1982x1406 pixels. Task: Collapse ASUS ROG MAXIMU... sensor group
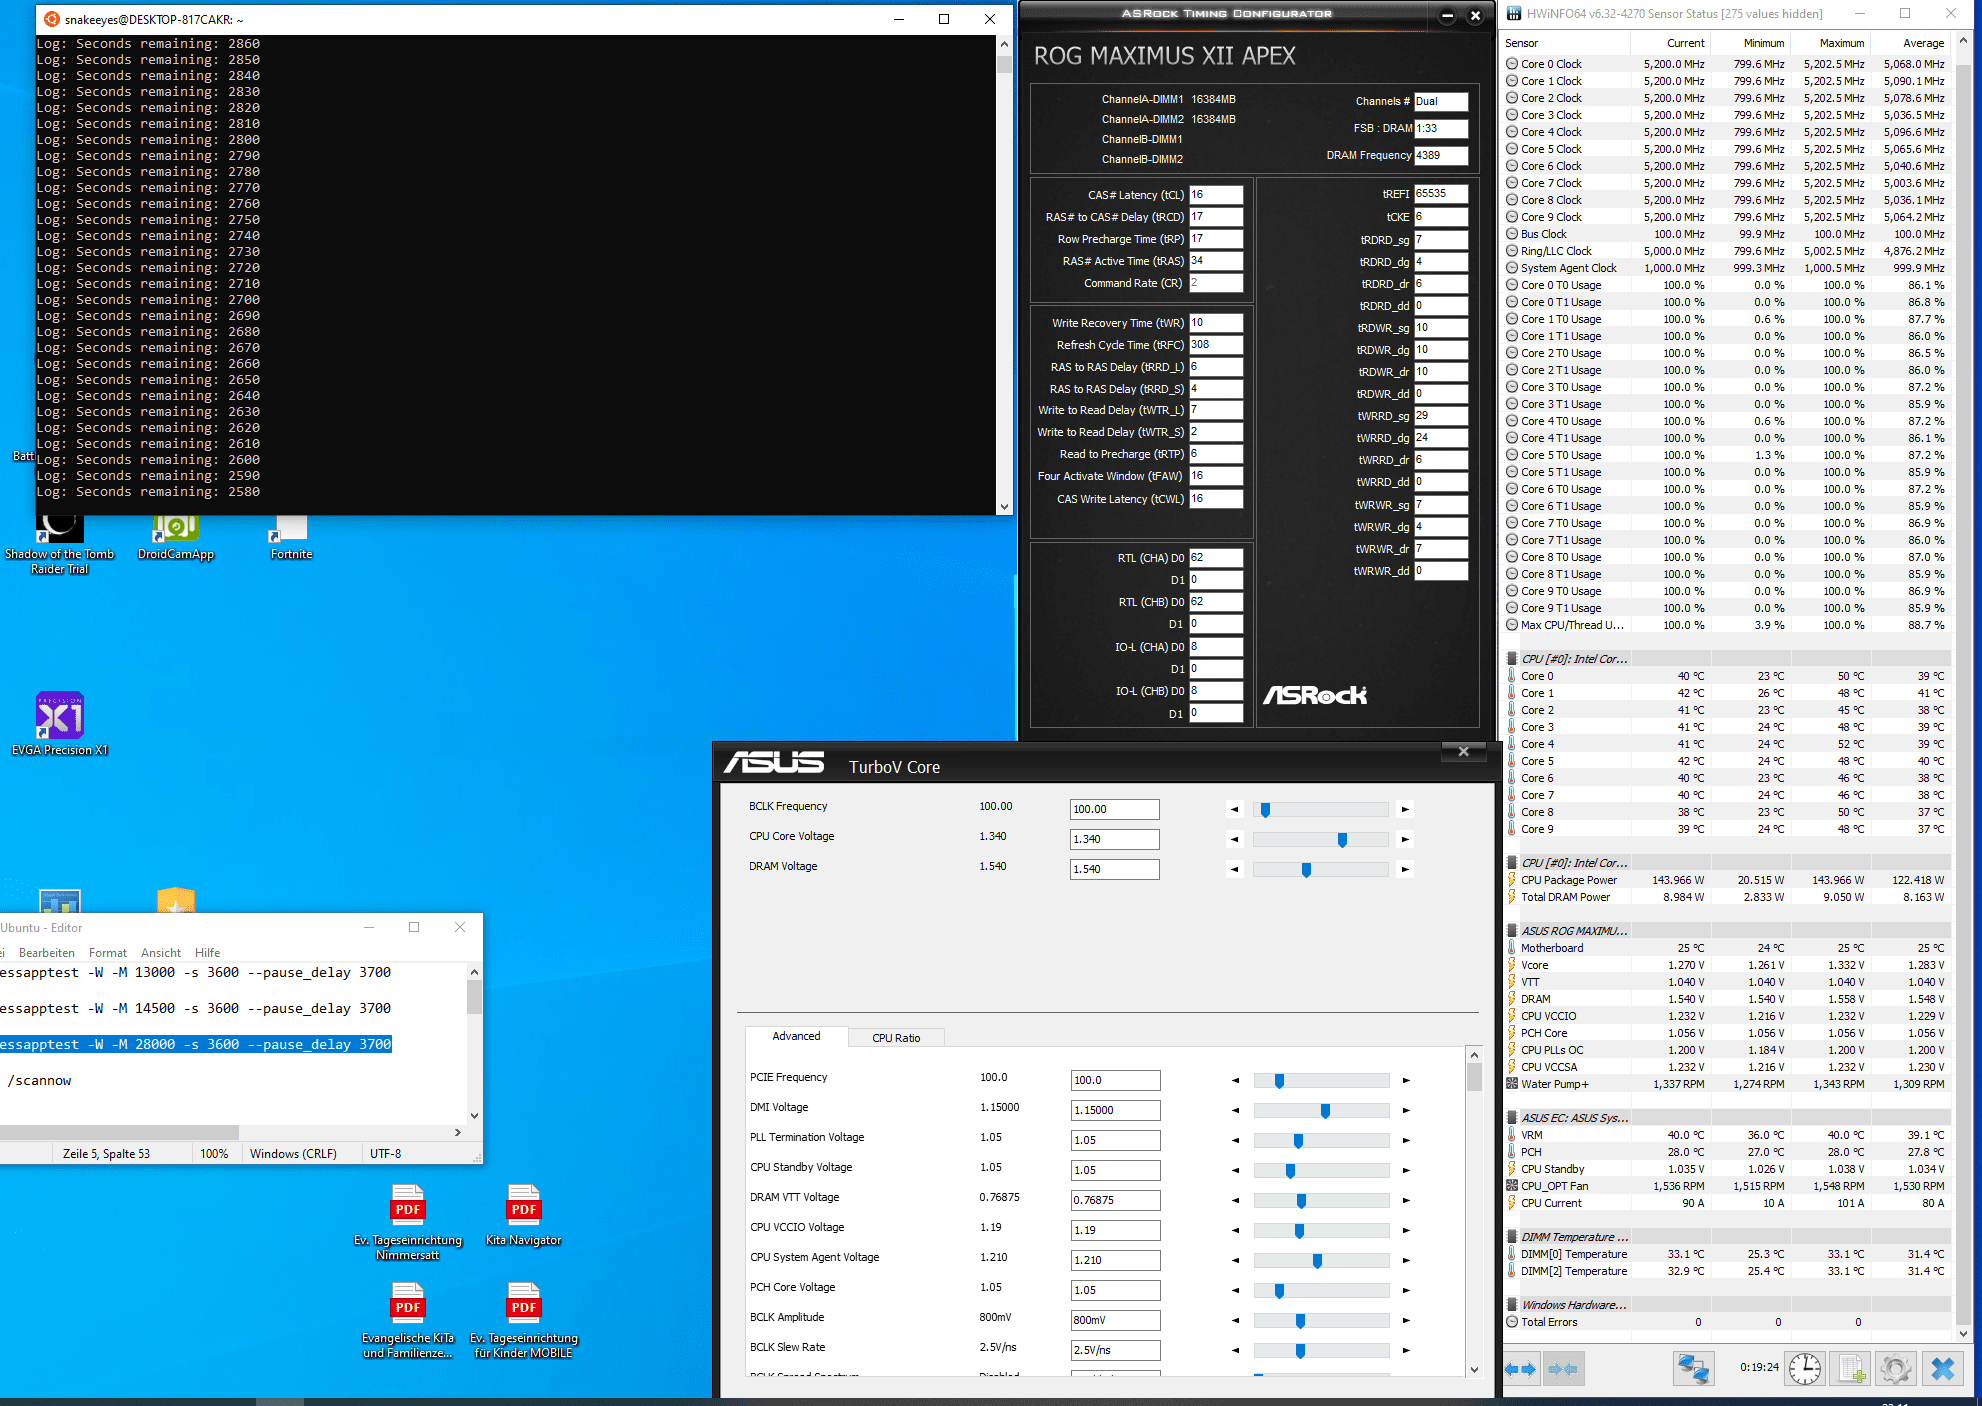point(1575,931)
